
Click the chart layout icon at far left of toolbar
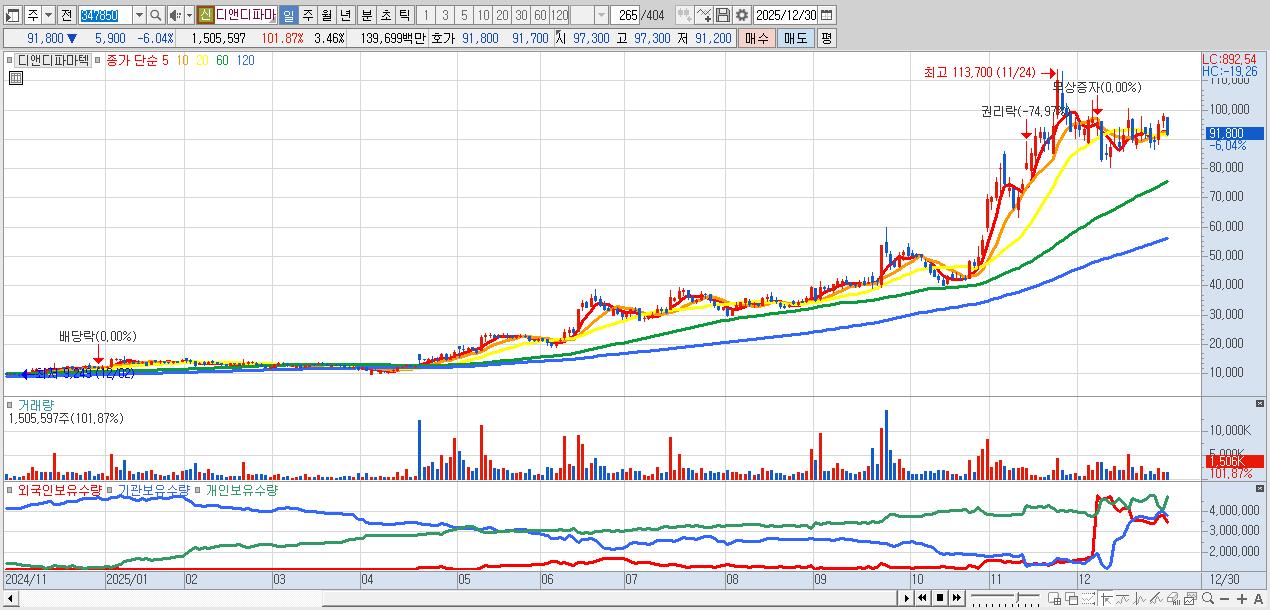click(x=12, y=15)
